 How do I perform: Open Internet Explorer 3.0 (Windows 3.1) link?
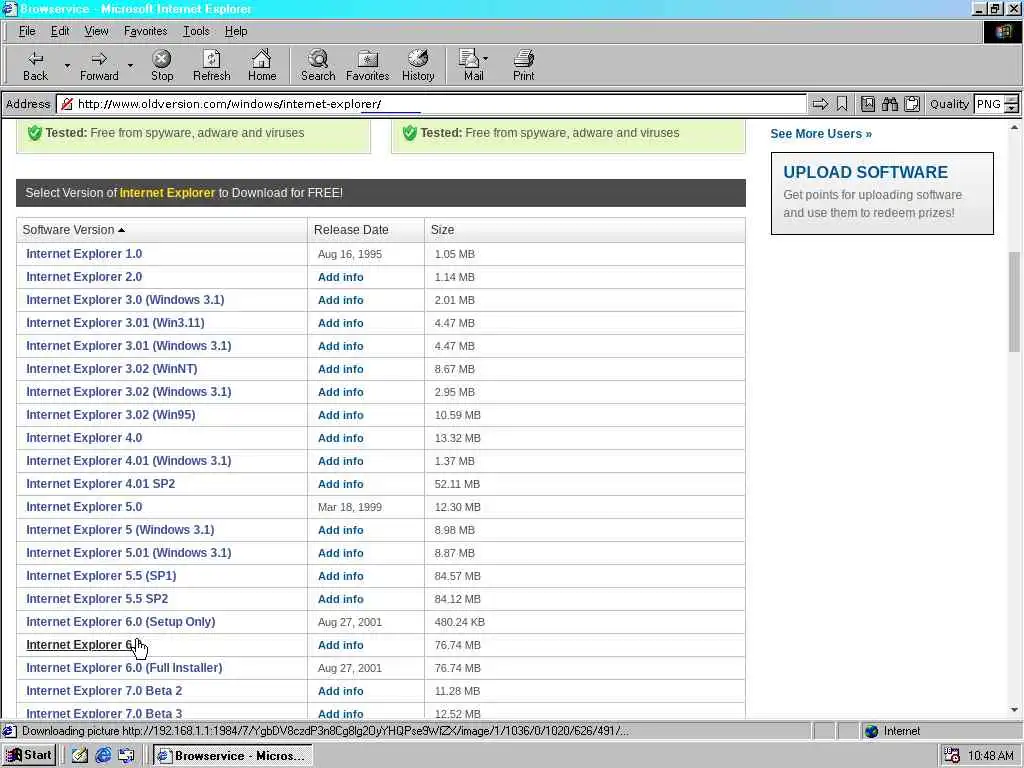coord(125,300)
